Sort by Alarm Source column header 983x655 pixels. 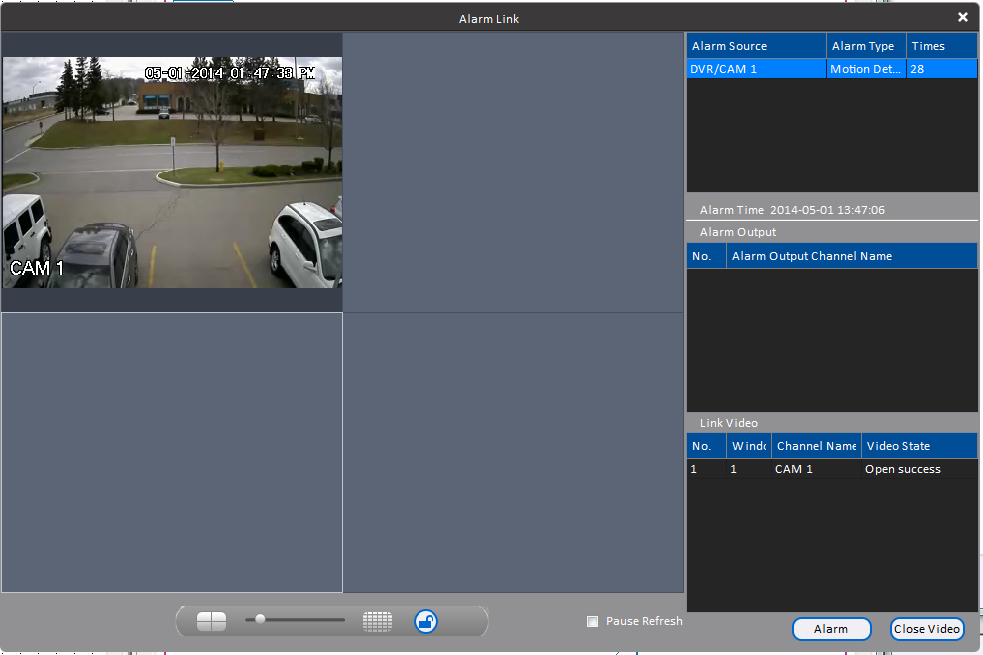pos(757,46)
